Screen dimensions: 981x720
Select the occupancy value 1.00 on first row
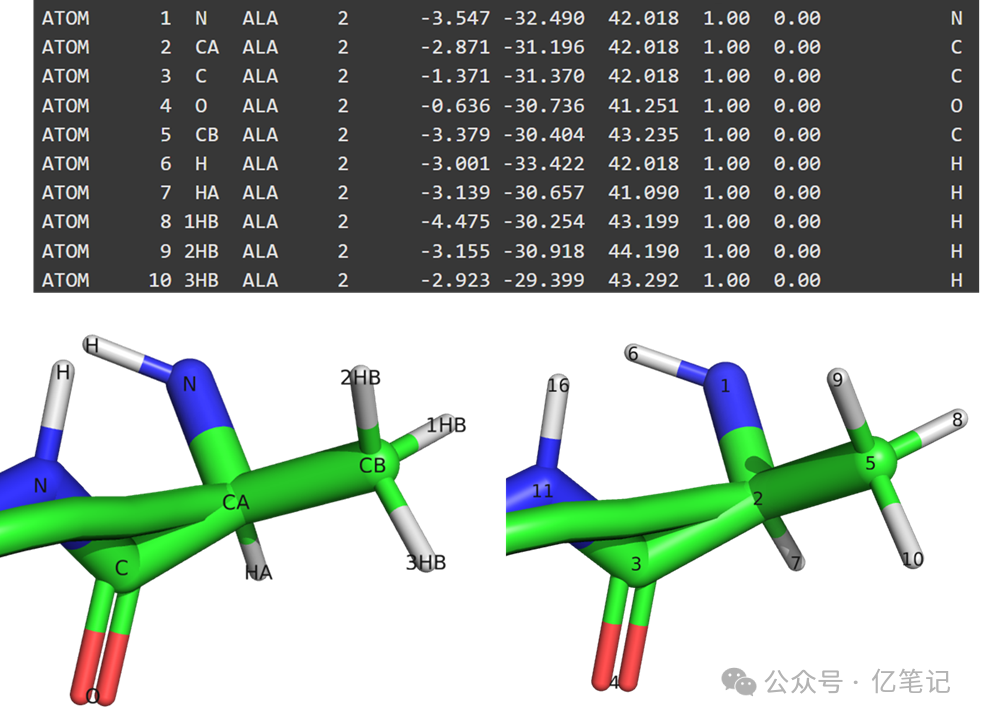tap(724, 17)
